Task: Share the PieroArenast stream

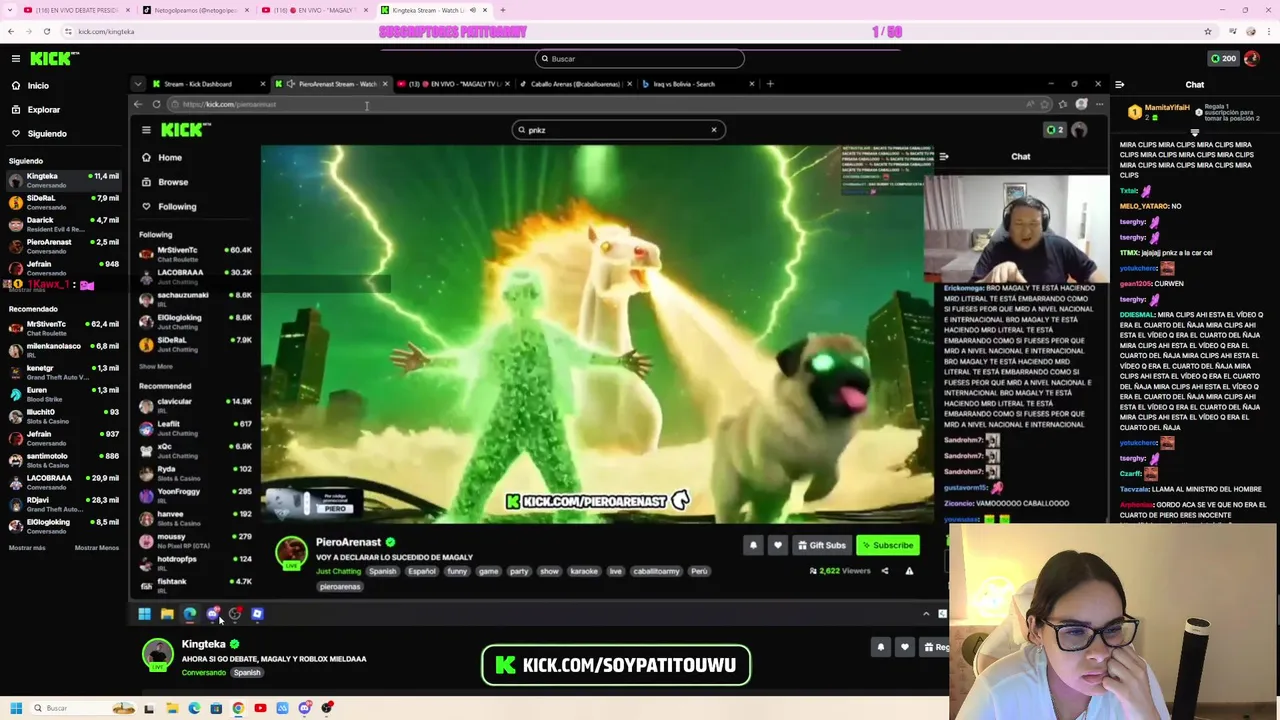Action: [885, 571]
